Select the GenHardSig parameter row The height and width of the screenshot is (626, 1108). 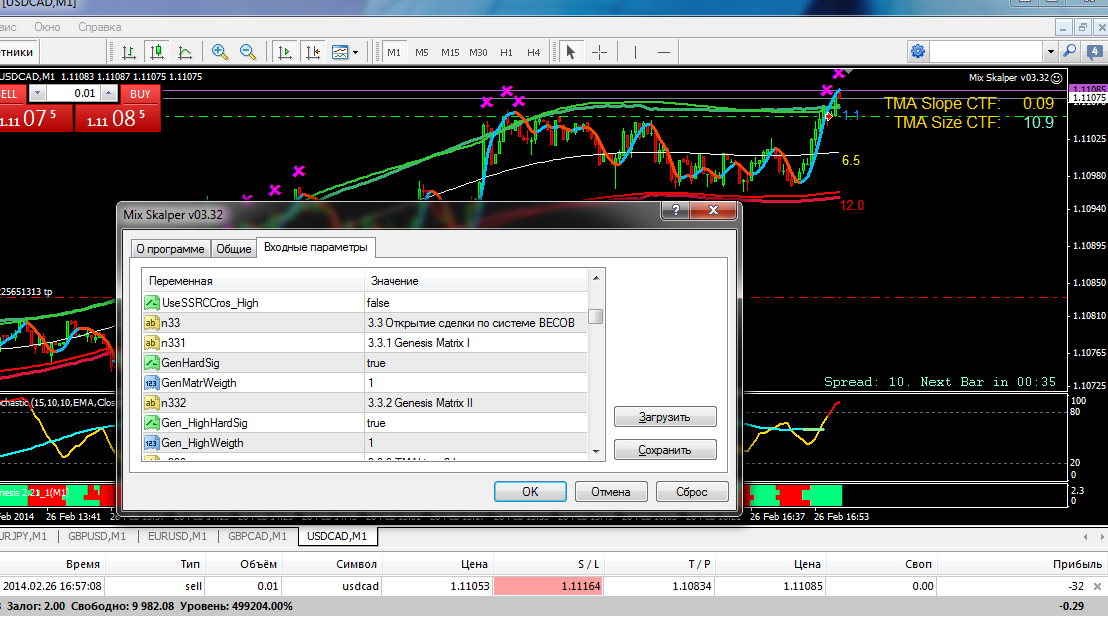(365, 363)
